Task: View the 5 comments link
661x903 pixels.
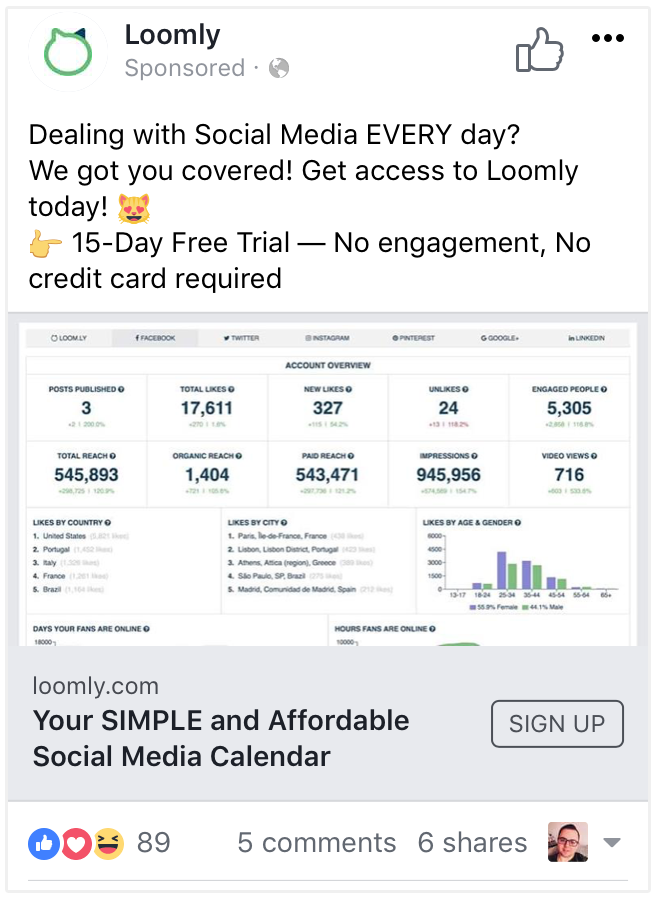Action: [317, 843]
